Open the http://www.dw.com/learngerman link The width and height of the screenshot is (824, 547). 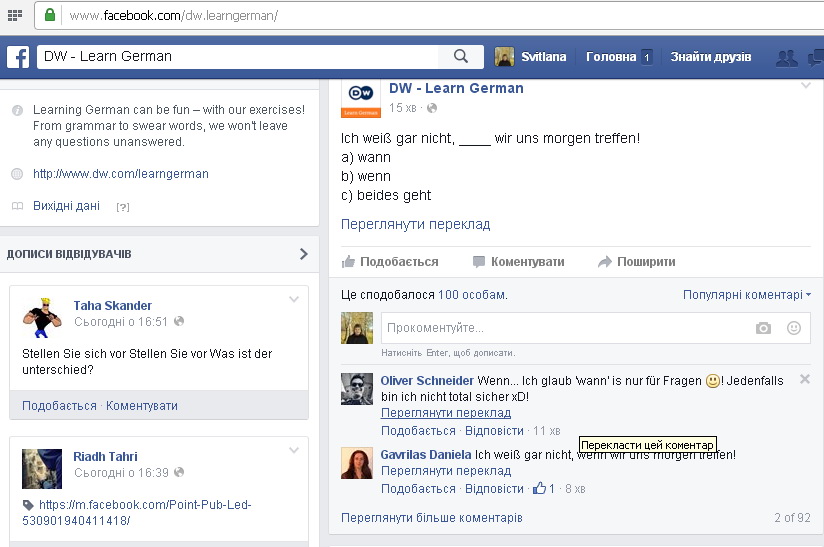point(121,174)
